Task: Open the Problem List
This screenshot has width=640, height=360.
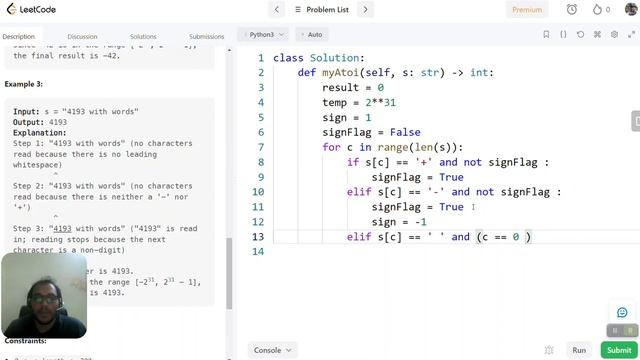Action: click(322, 9)
